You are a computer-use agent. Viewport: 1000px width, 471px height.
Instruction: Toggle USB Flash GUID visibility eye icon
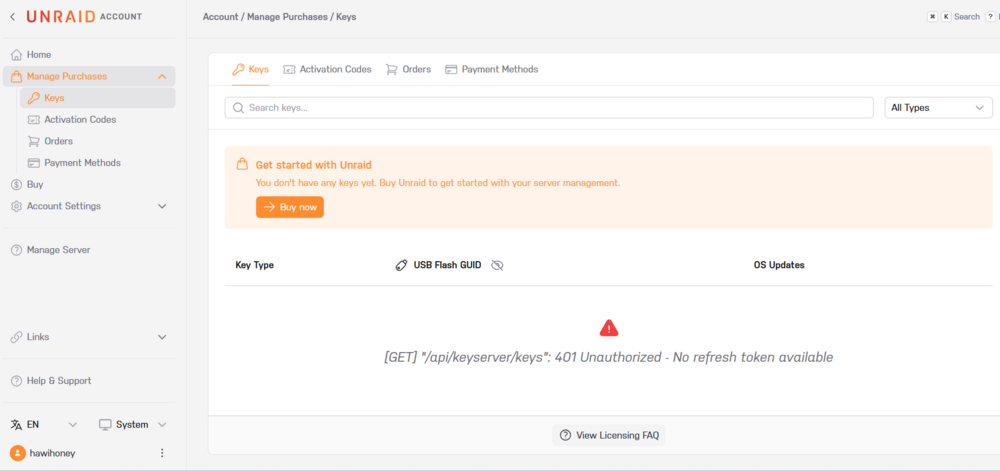[497, 265]
